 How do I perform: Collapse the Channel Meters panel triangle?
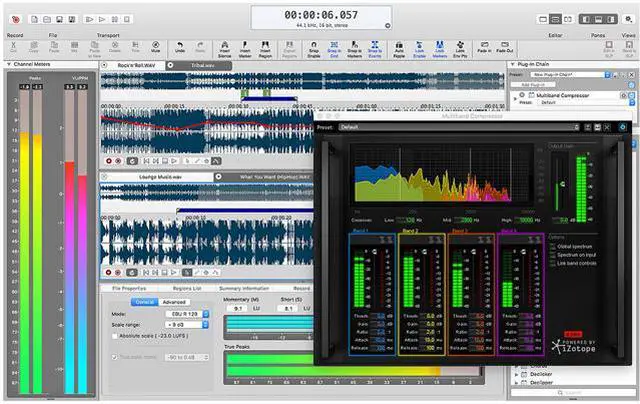(9, 64)
